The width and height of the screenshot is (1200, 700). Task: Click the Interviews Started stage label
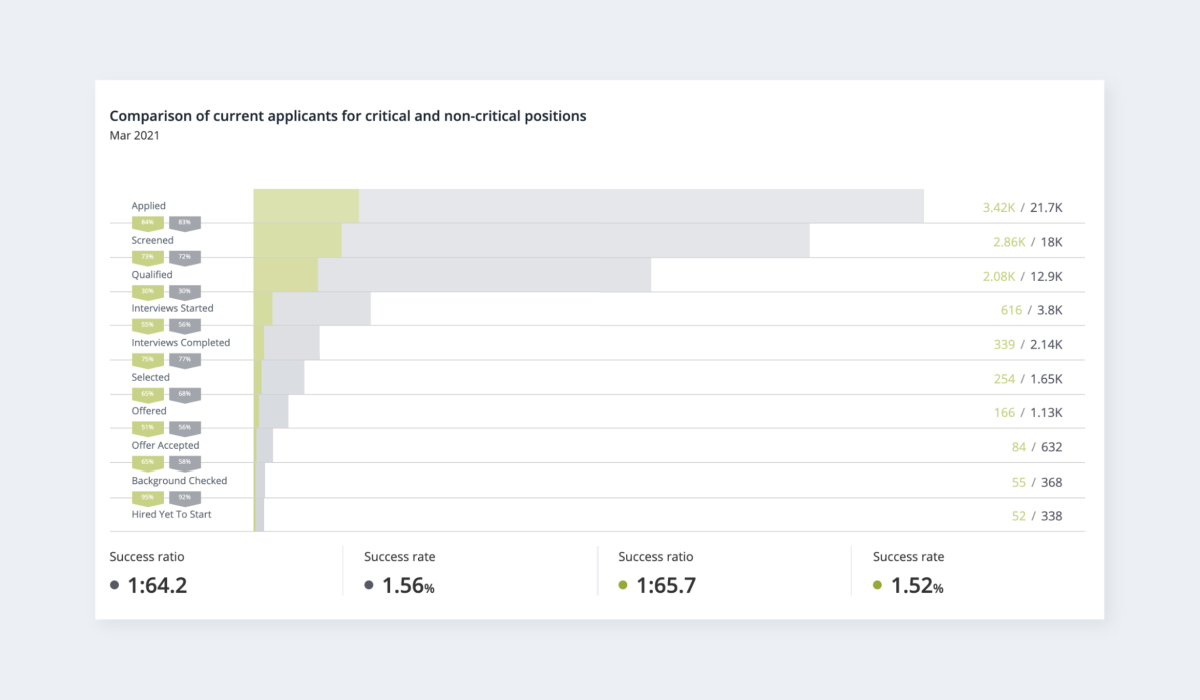[x=172, y=308]
